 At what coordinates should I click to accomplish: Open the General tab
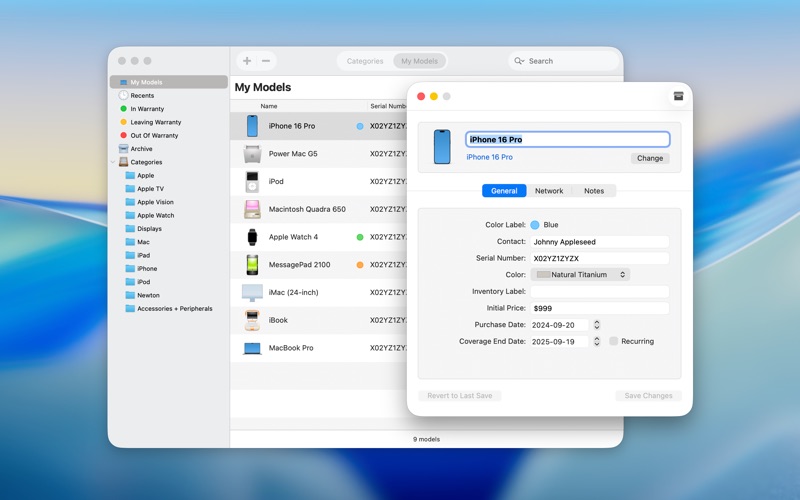click(504, 191)
